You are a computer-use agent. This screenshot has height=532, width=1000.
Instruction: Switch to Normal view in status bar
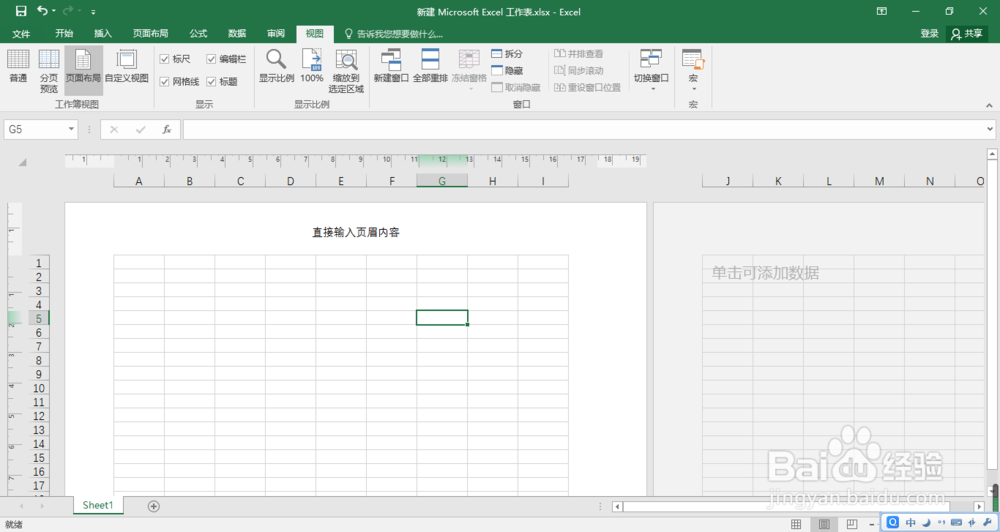[796, 524]
